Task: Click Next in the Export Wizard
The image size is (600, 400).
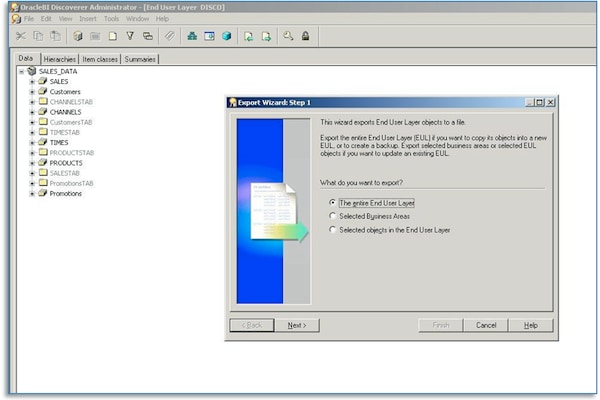Action: pyautogui.click(x=297, y=325)
